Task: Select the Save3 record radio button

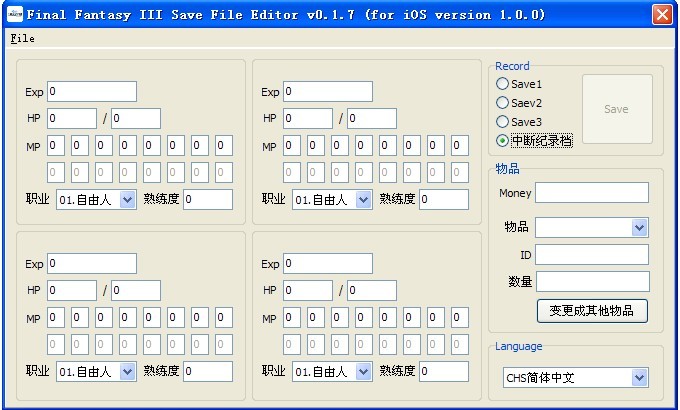Action: (x=519, y=122)
